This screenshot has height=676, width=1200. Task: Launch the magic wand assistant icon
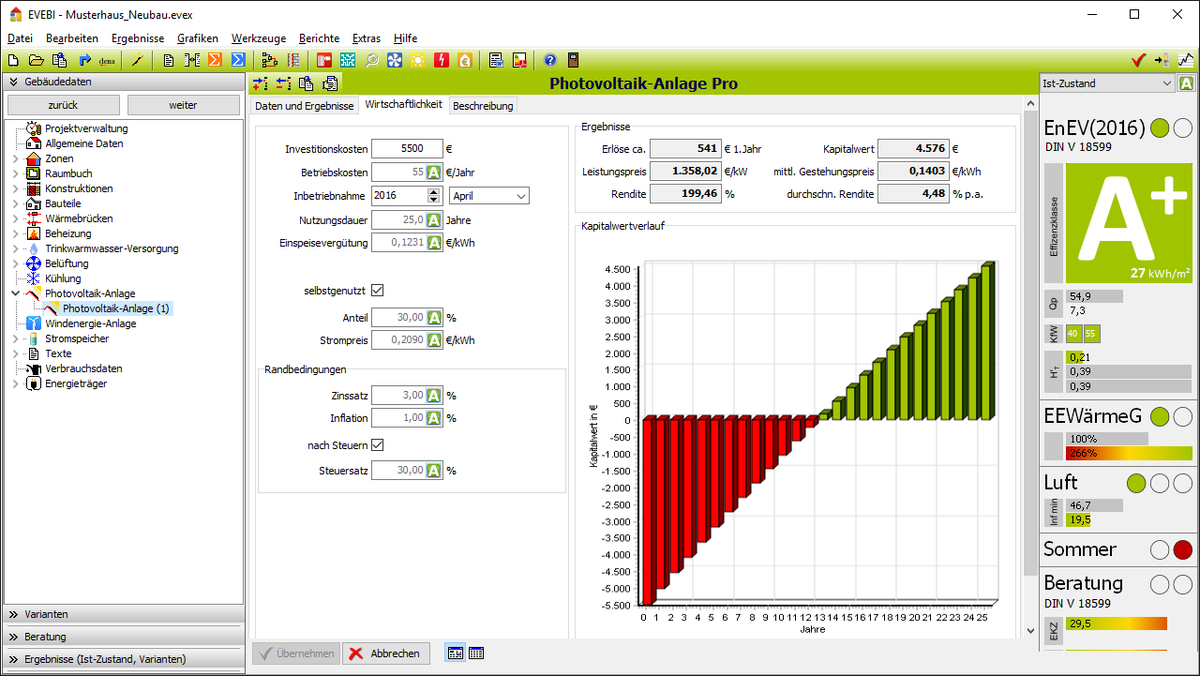(x=138, y=60)
